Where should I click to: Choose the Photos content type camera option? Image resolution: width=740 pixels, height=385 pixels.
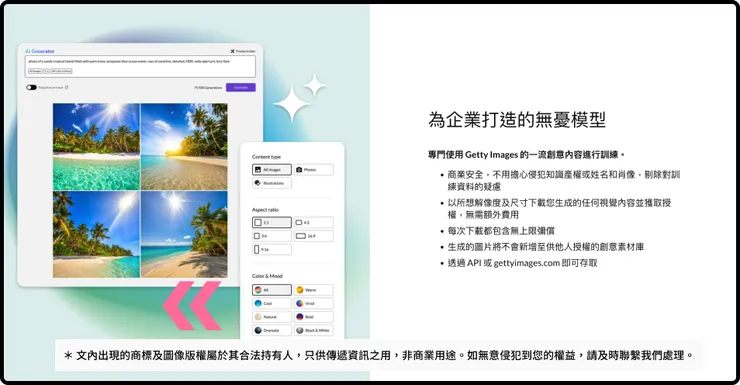pyautogui.click(x=314, y=169)
